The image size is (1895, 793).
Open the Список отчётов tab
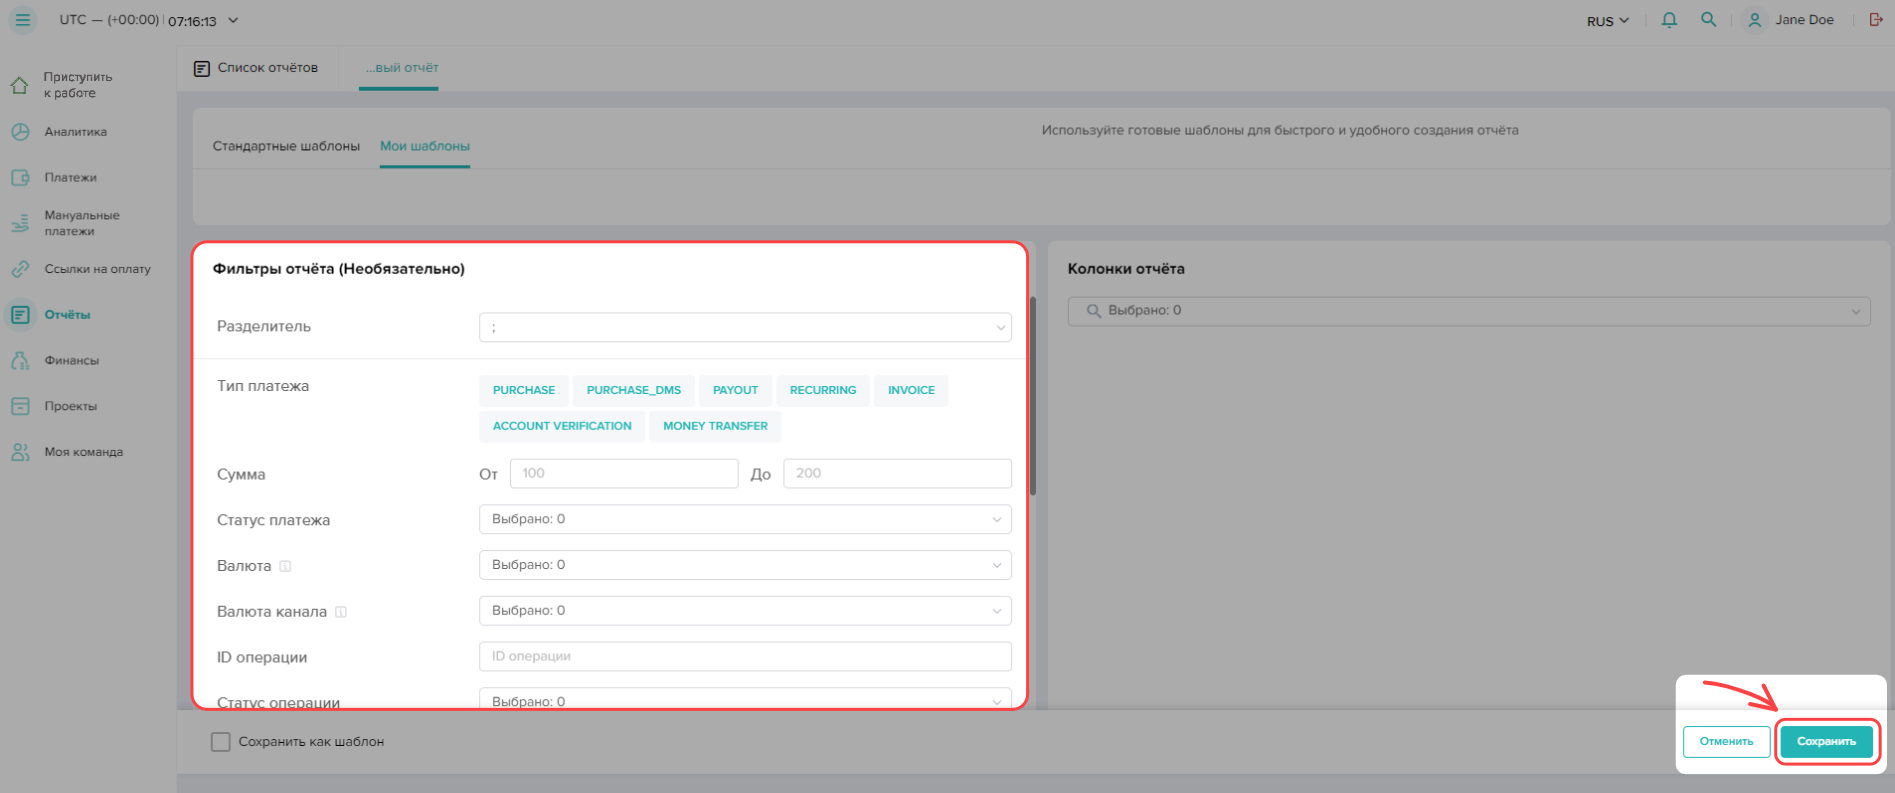pos(257,68)
